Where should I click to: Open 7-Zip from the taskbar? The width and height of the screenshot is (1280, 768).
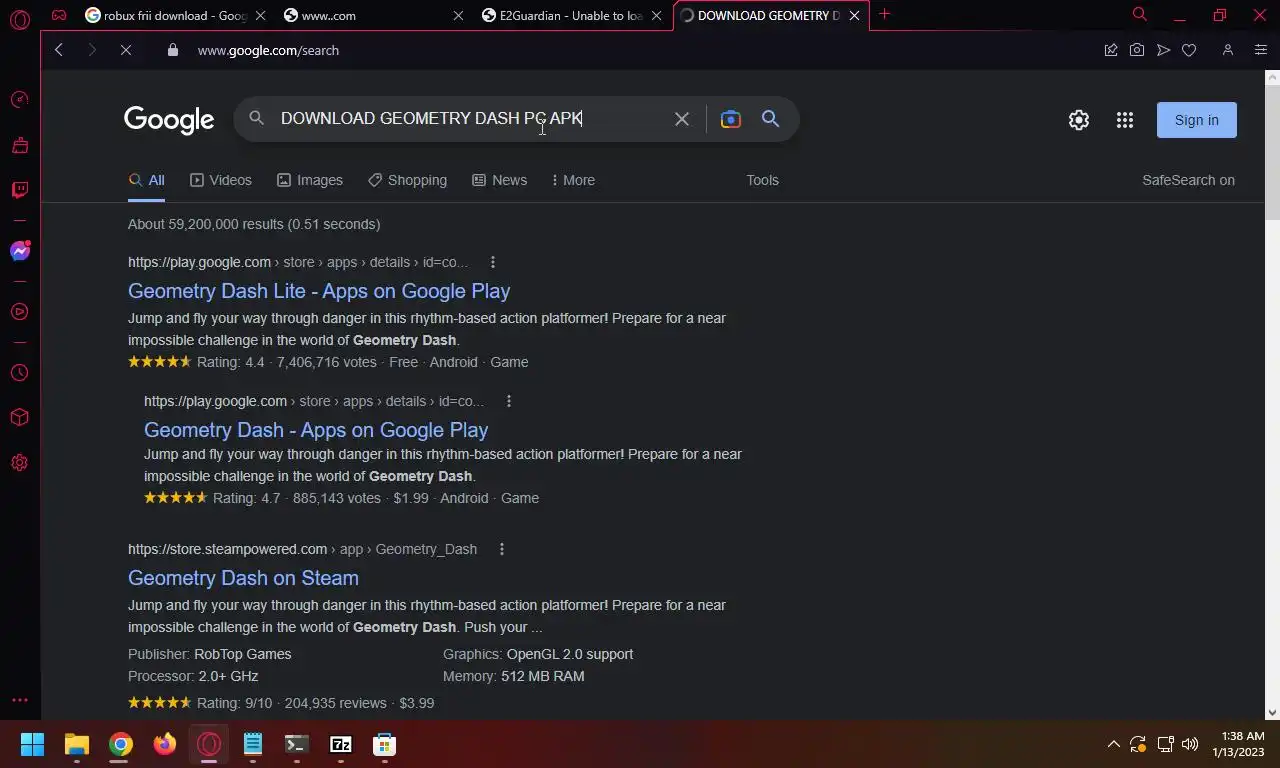tap(340, 744)
